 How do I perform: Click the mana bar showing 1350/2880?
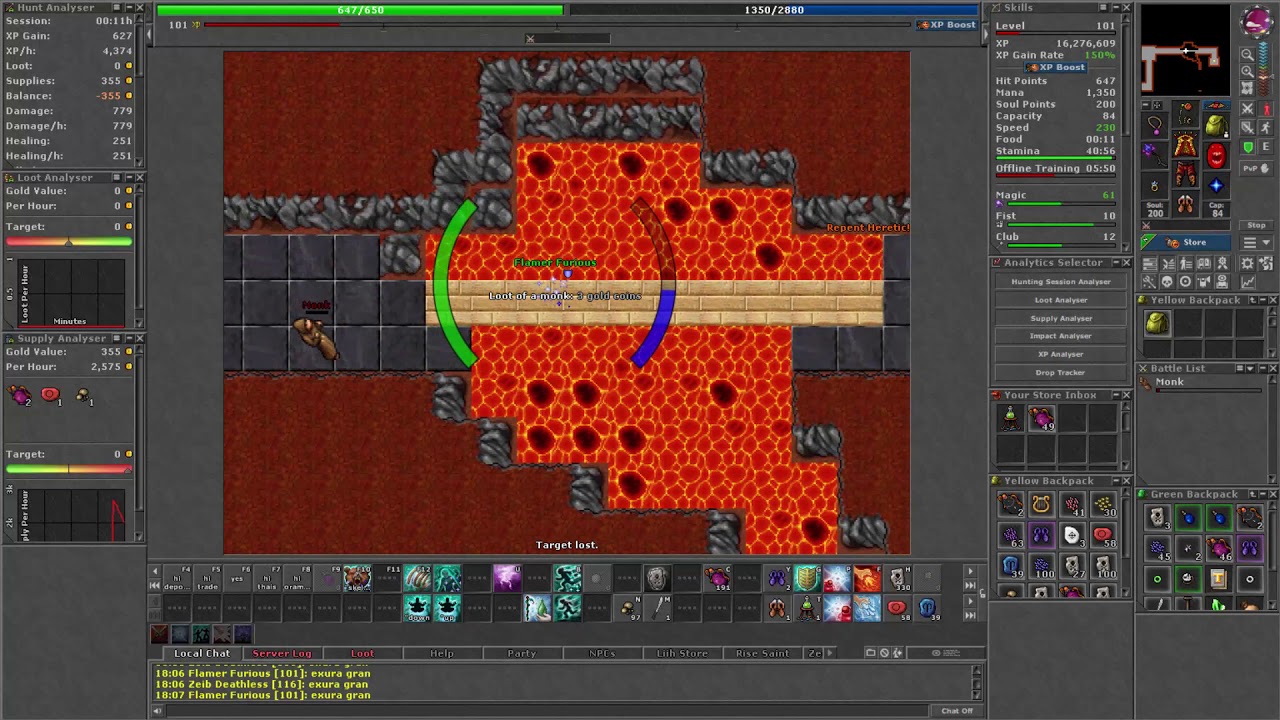(774, 10)
